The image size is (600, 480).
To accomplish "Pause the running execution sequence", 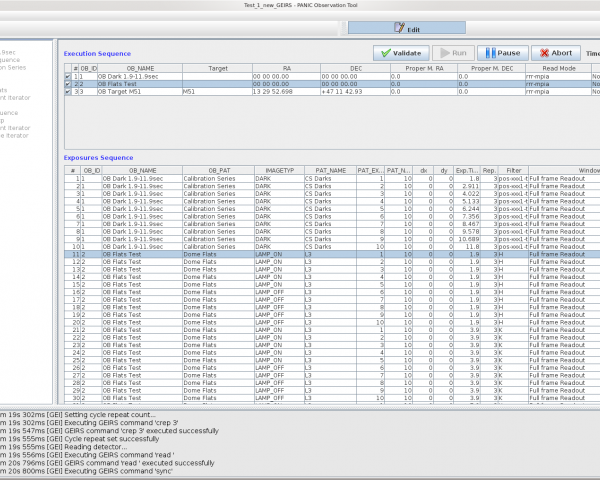I will [x=502, y=53].
